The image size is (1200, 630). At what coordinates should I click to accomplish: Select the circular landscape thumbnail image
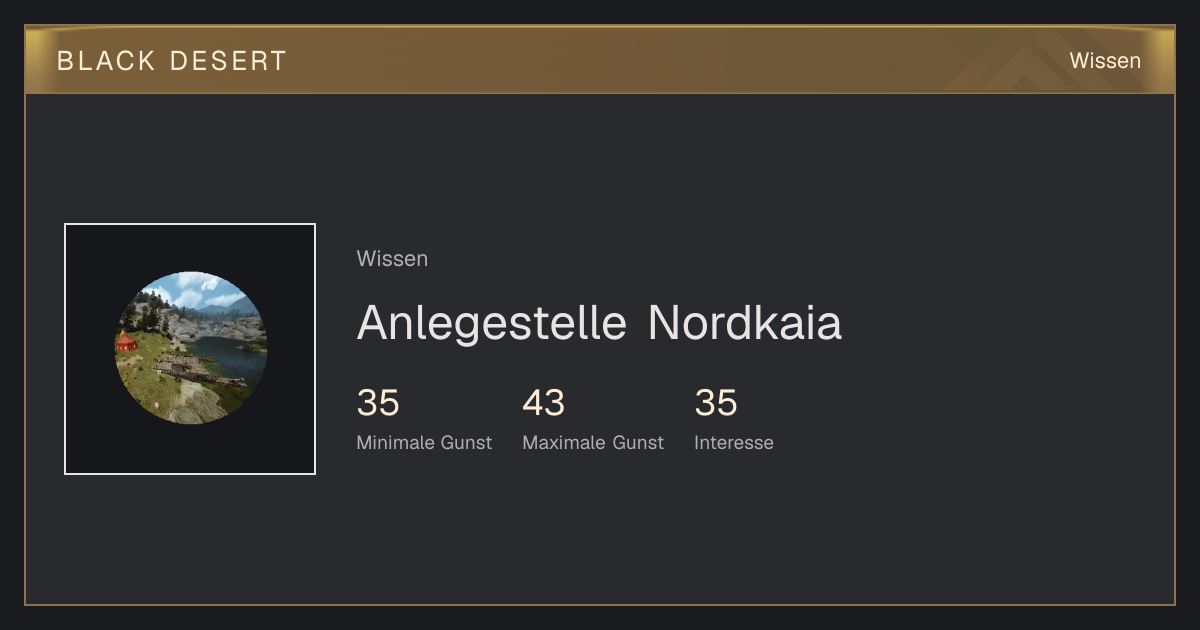[191, 348]
